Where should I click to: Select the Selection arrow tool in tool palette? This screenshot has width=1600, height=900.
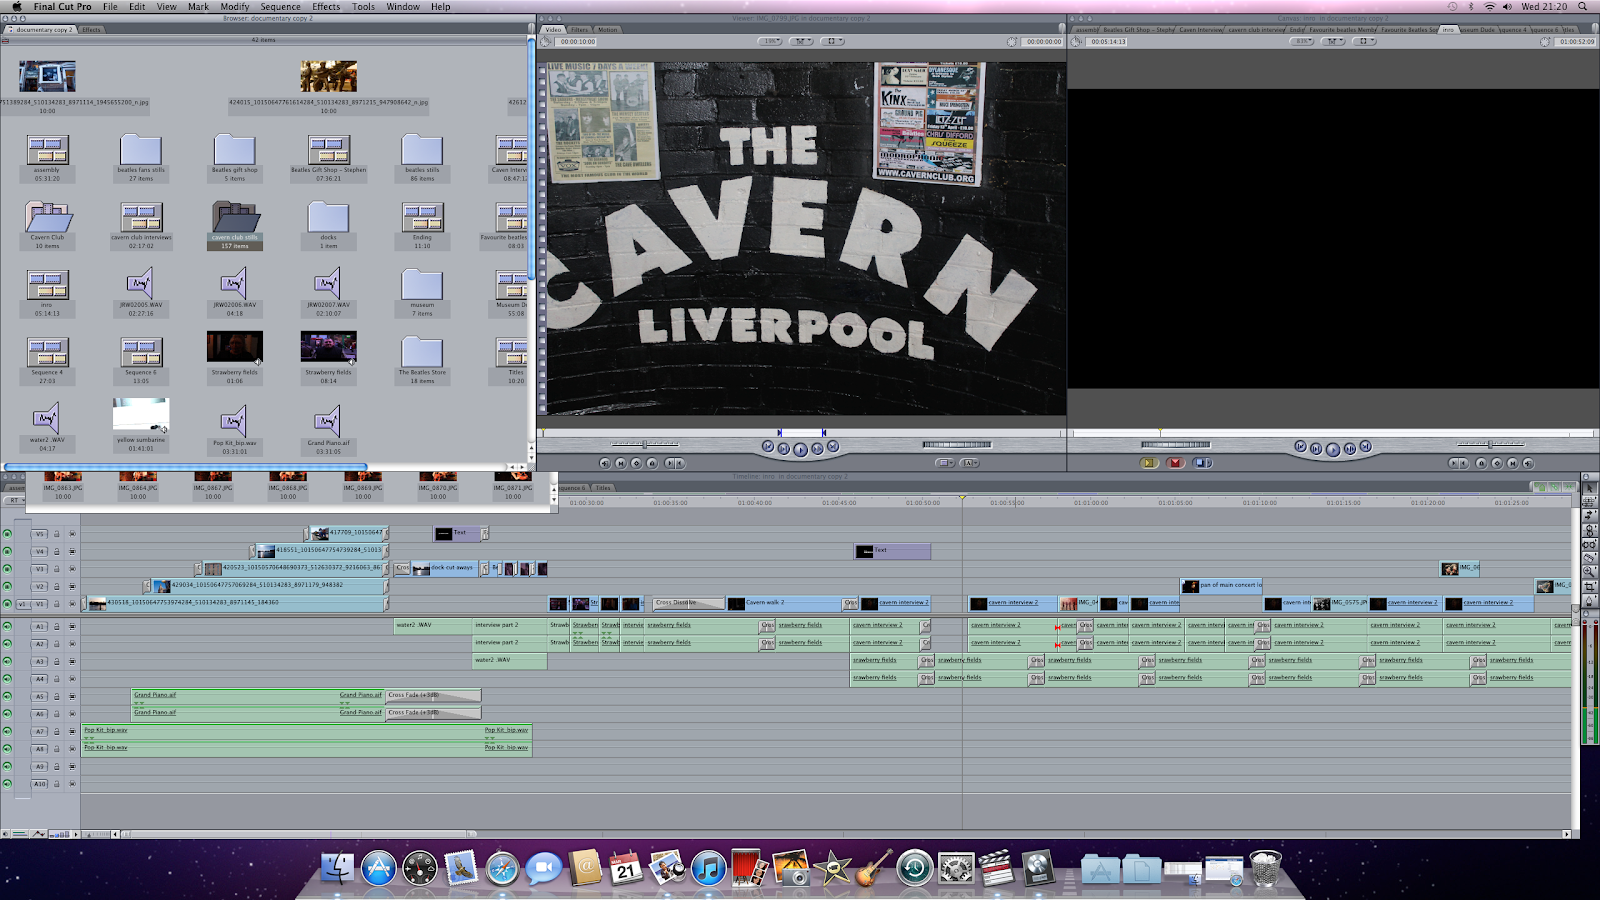click(x=1590, y=488)
